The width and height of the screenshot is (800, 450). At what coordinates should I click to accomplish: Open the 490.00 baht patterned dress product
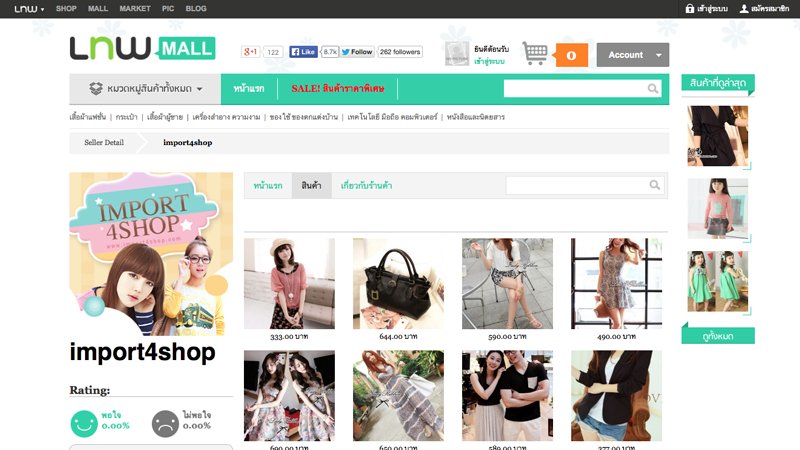coord(616,283)
